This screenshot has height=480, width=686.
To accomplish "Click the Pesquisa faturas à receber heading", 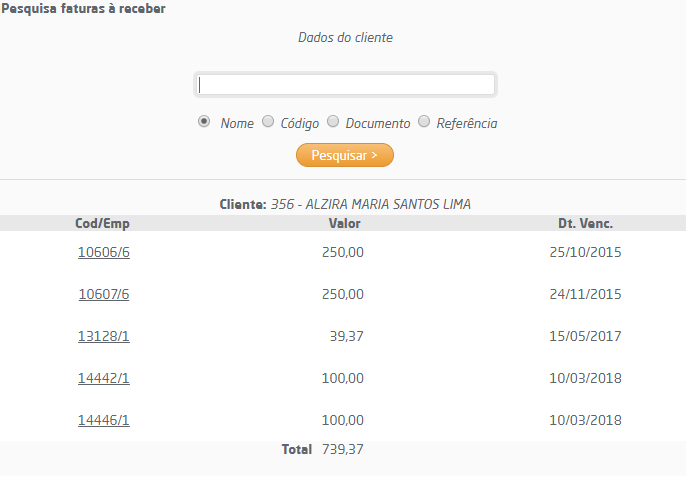I will pos(84,9).
